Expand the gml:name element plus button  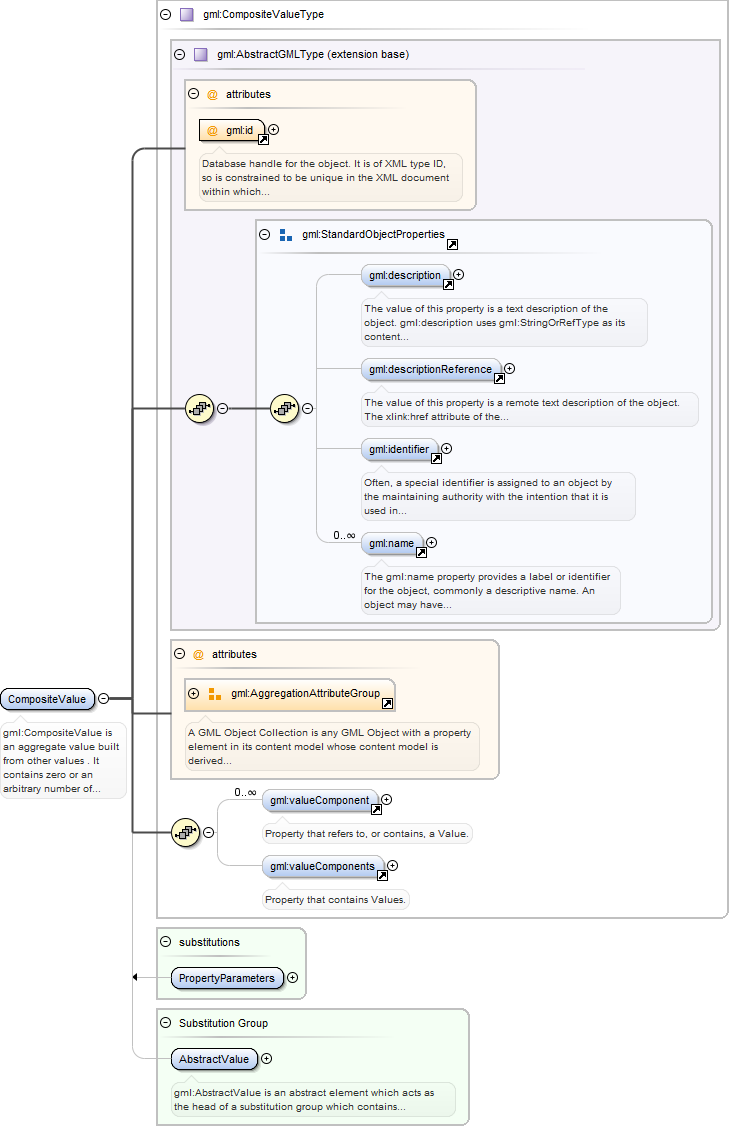[432, 543]
